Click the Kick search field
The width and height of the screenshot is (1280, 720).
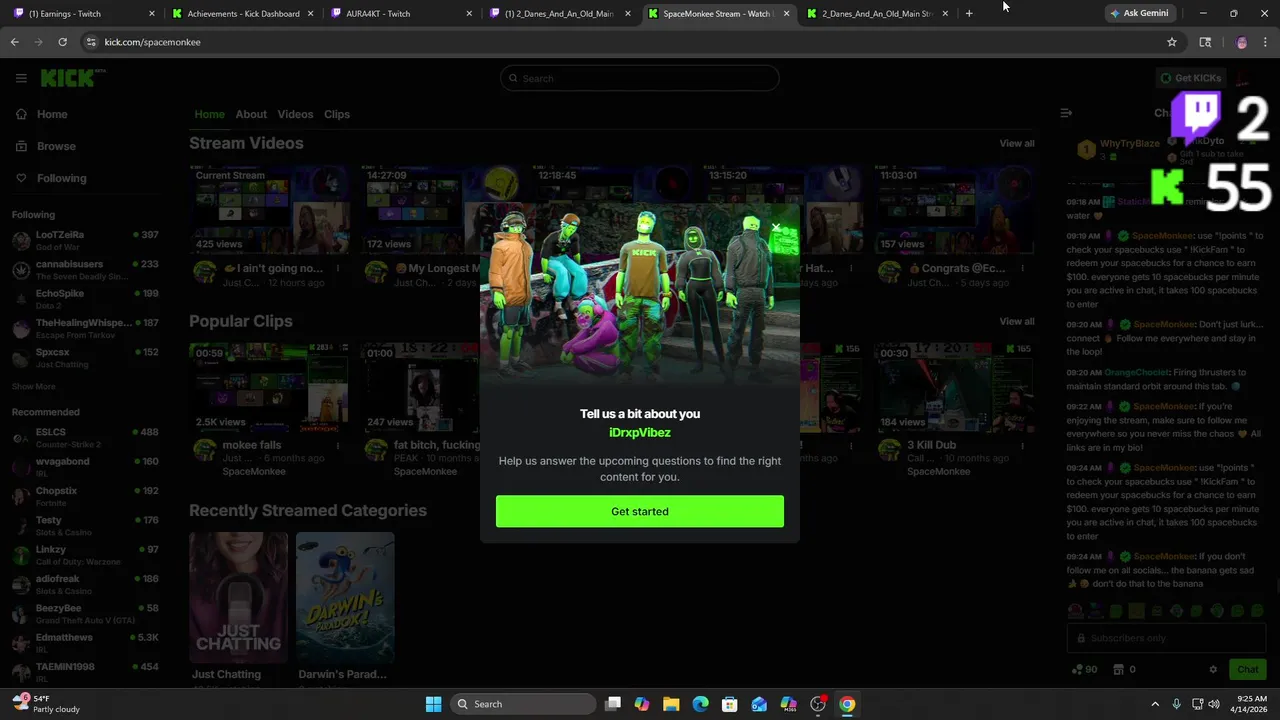click(x=640, y=78)
